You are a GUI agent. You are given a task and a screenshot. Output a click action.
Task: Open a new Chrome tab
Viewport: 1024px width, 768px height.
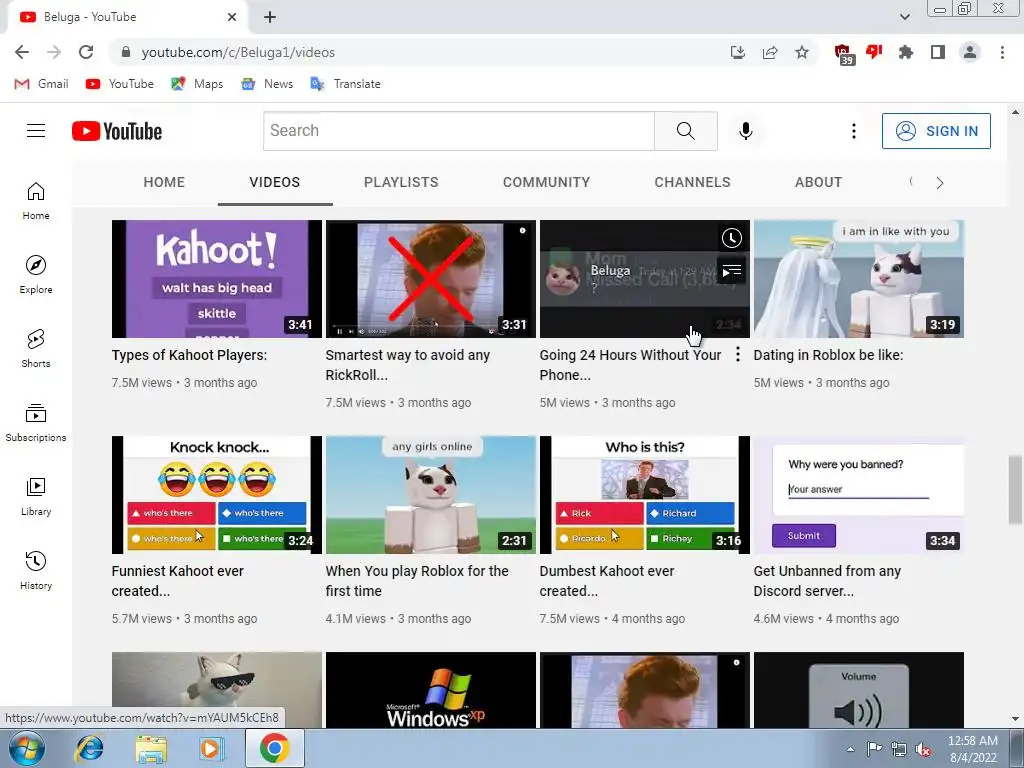(x=270, y=17)
